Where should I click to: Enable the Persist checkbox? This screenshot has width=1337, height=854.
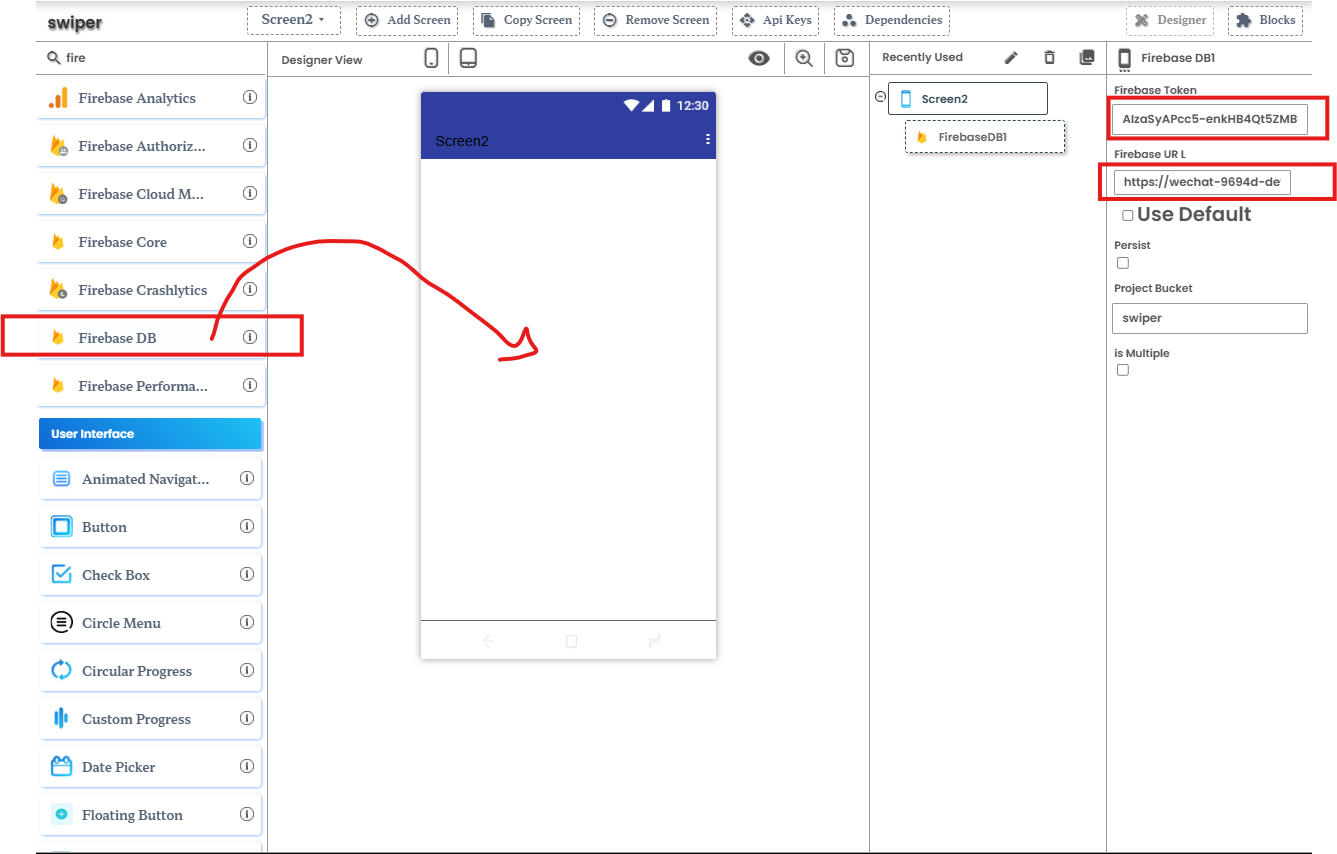1123,263
